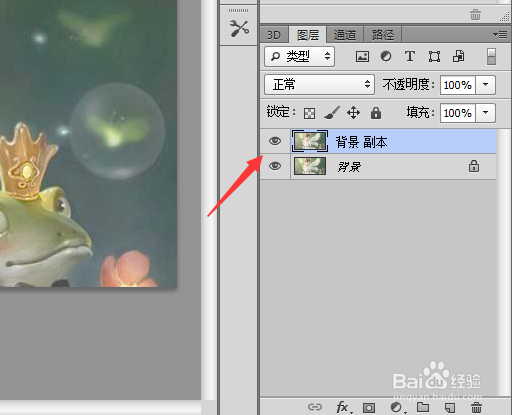This screenshot has width=512, height=415.
Task: Click the link layers icon
Action: click(315, 407)
